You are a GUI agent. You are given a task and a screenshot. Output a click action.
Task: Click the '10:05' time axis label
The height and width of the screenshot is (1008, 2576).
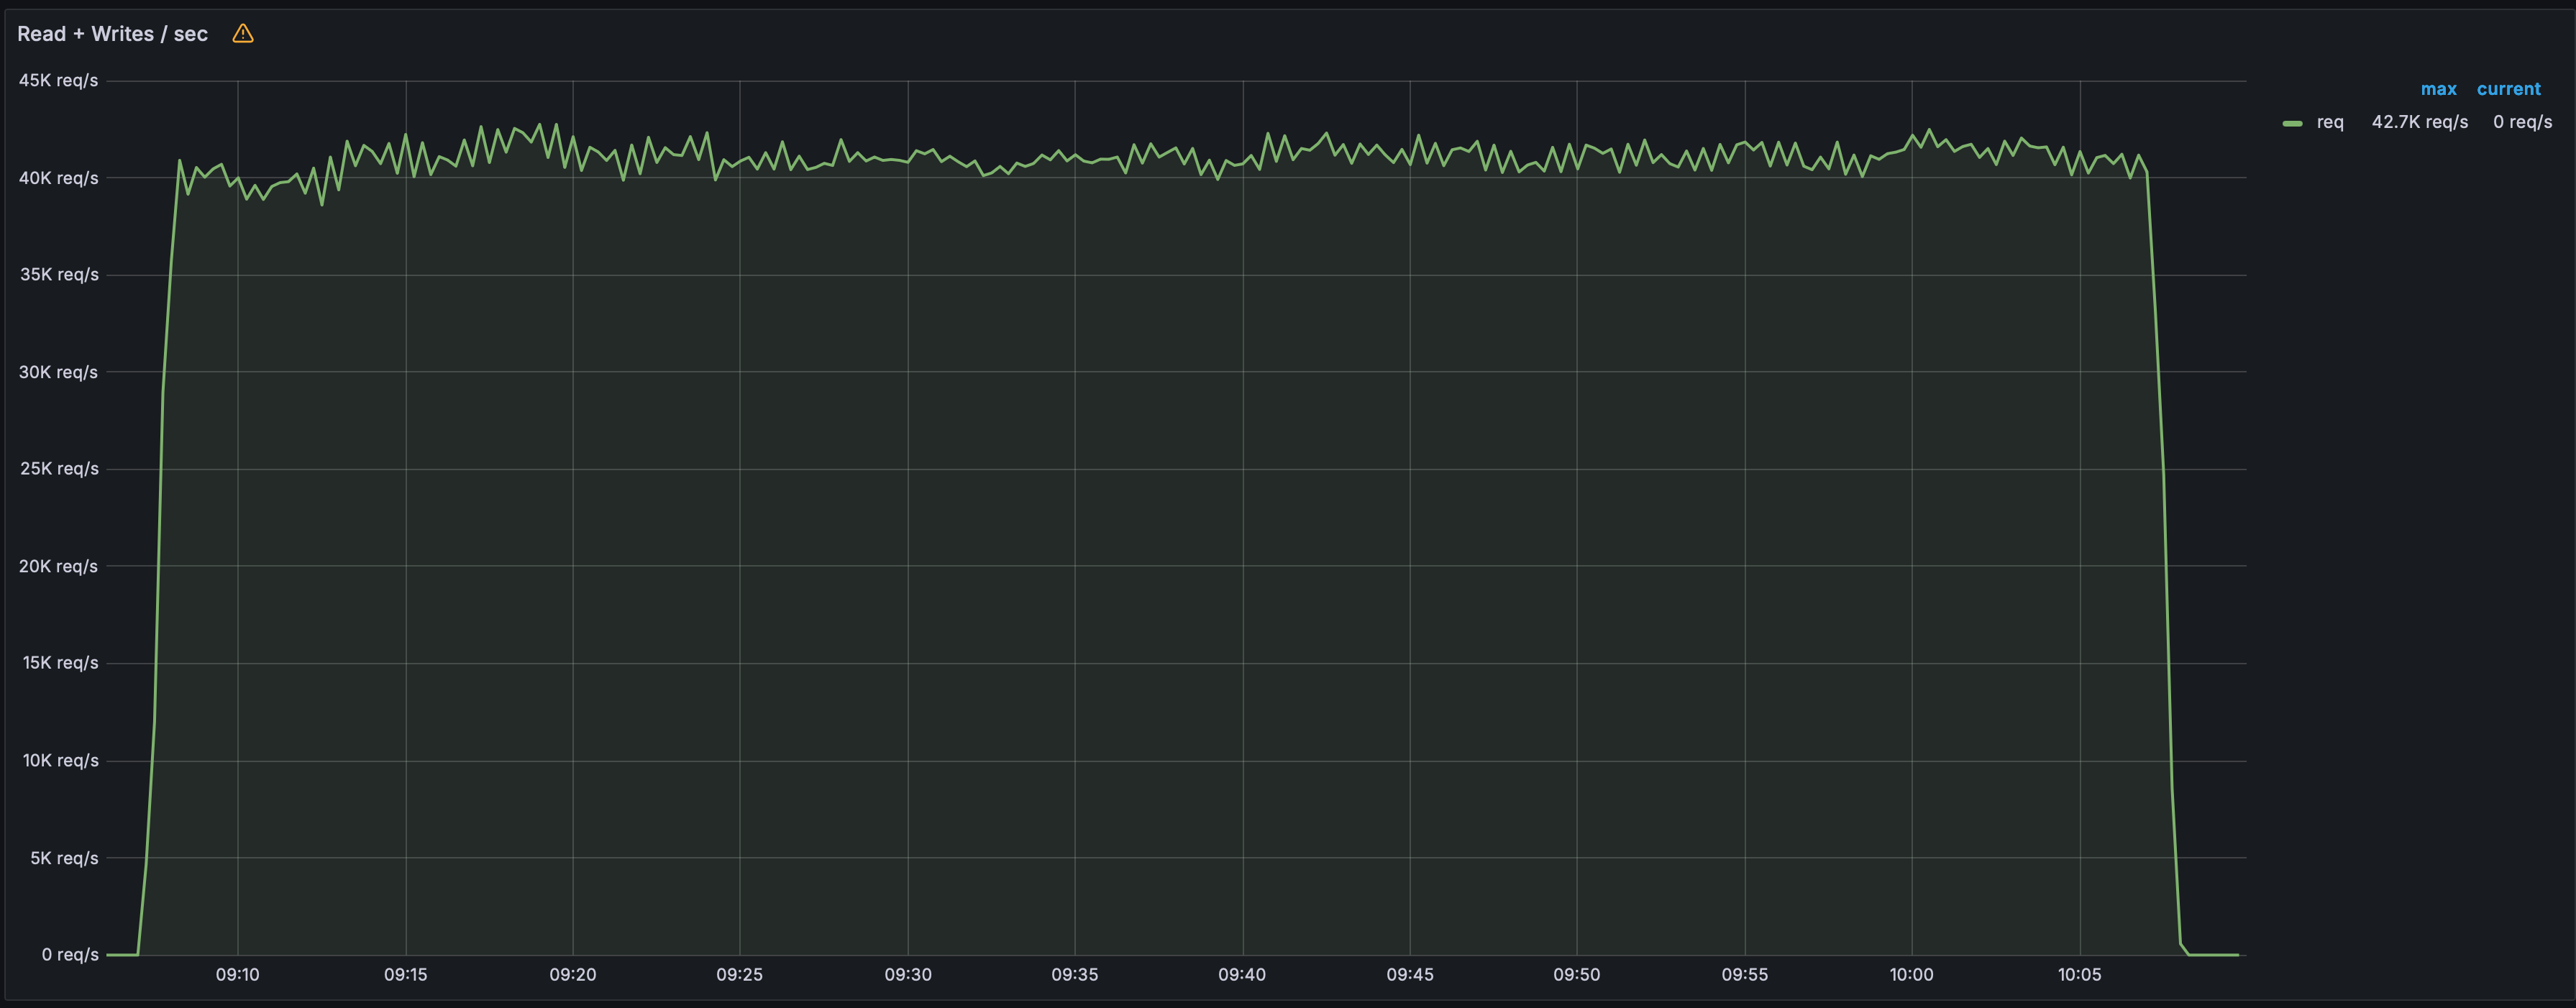[2079, 974]
